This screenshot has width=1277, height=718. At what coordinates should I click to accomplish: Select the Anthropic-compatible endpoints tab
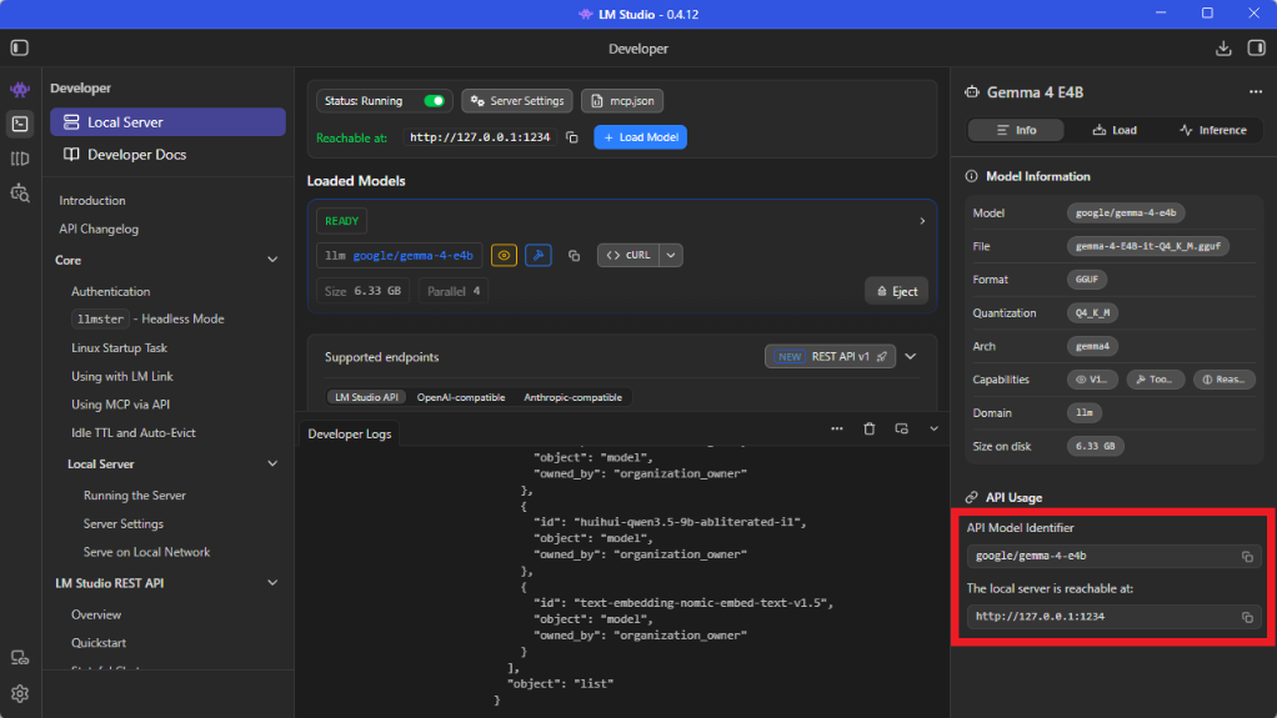573,397
